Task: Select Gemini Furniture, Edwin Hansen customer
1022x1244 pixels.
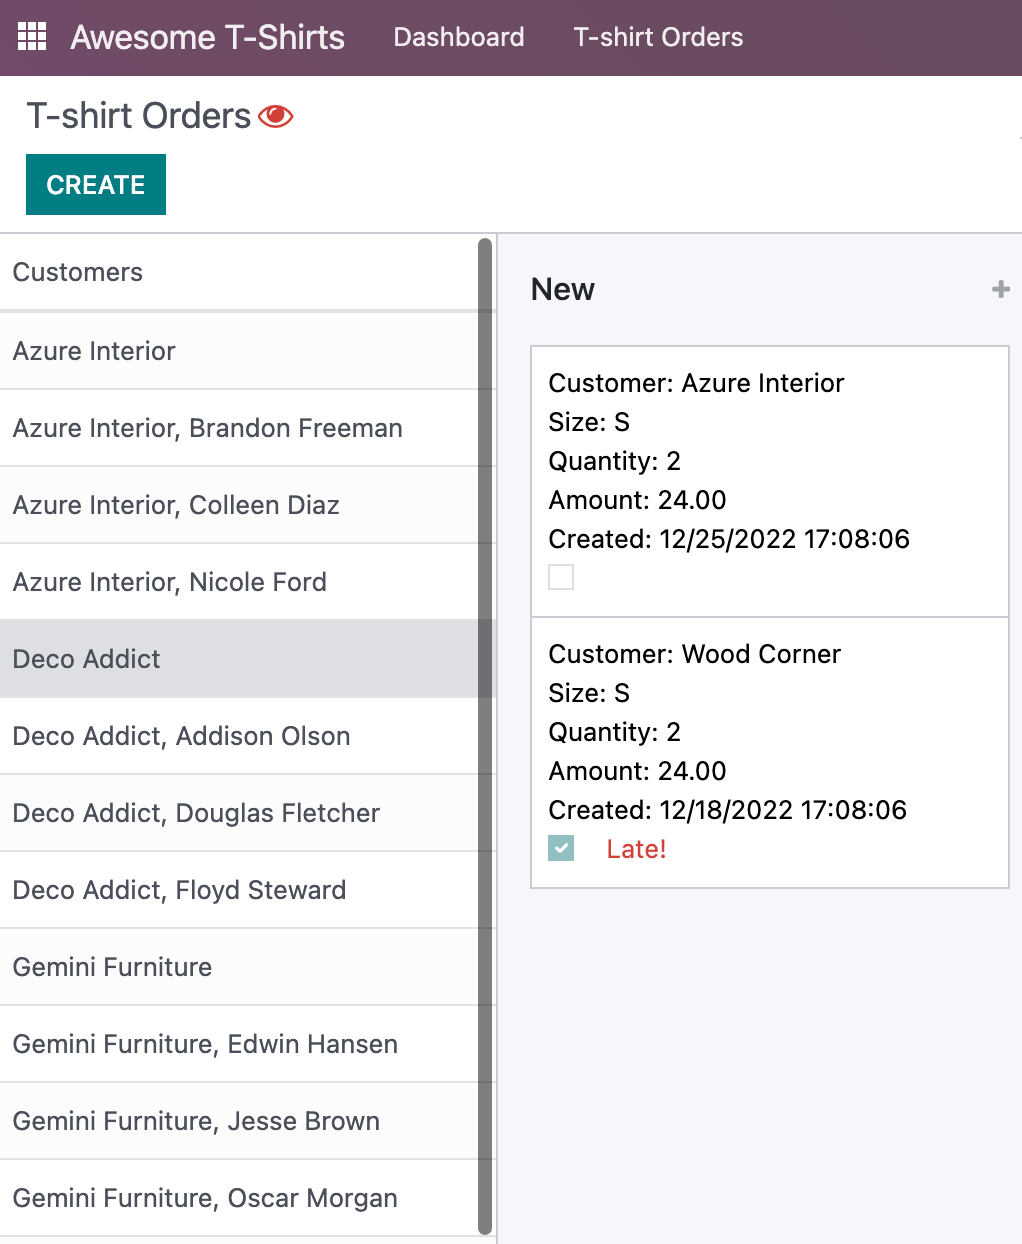Action: pos(205,1044)
